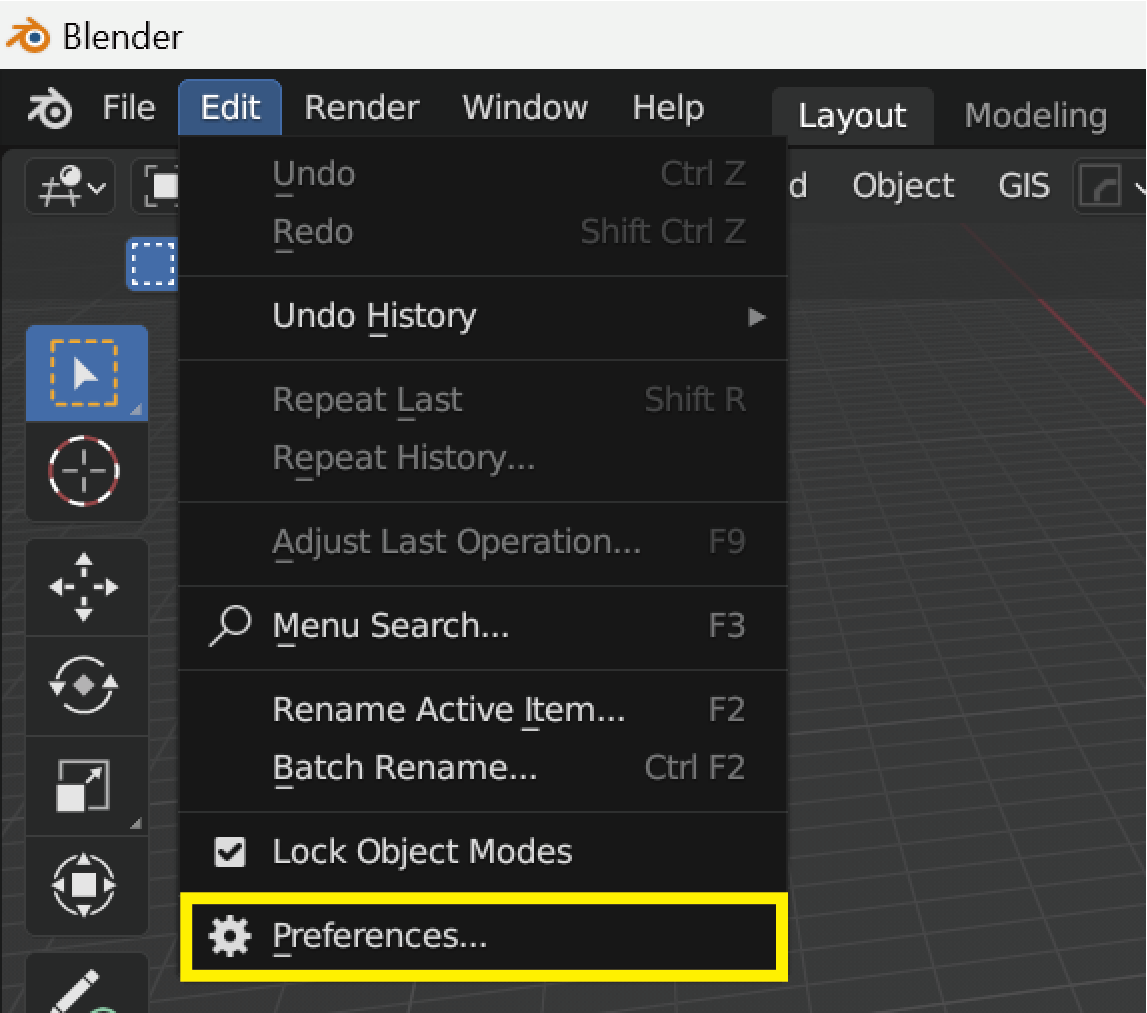Open Menu Search... entry
The width and height of the screenshot is (1147, 1013).
tap(483, 626)
